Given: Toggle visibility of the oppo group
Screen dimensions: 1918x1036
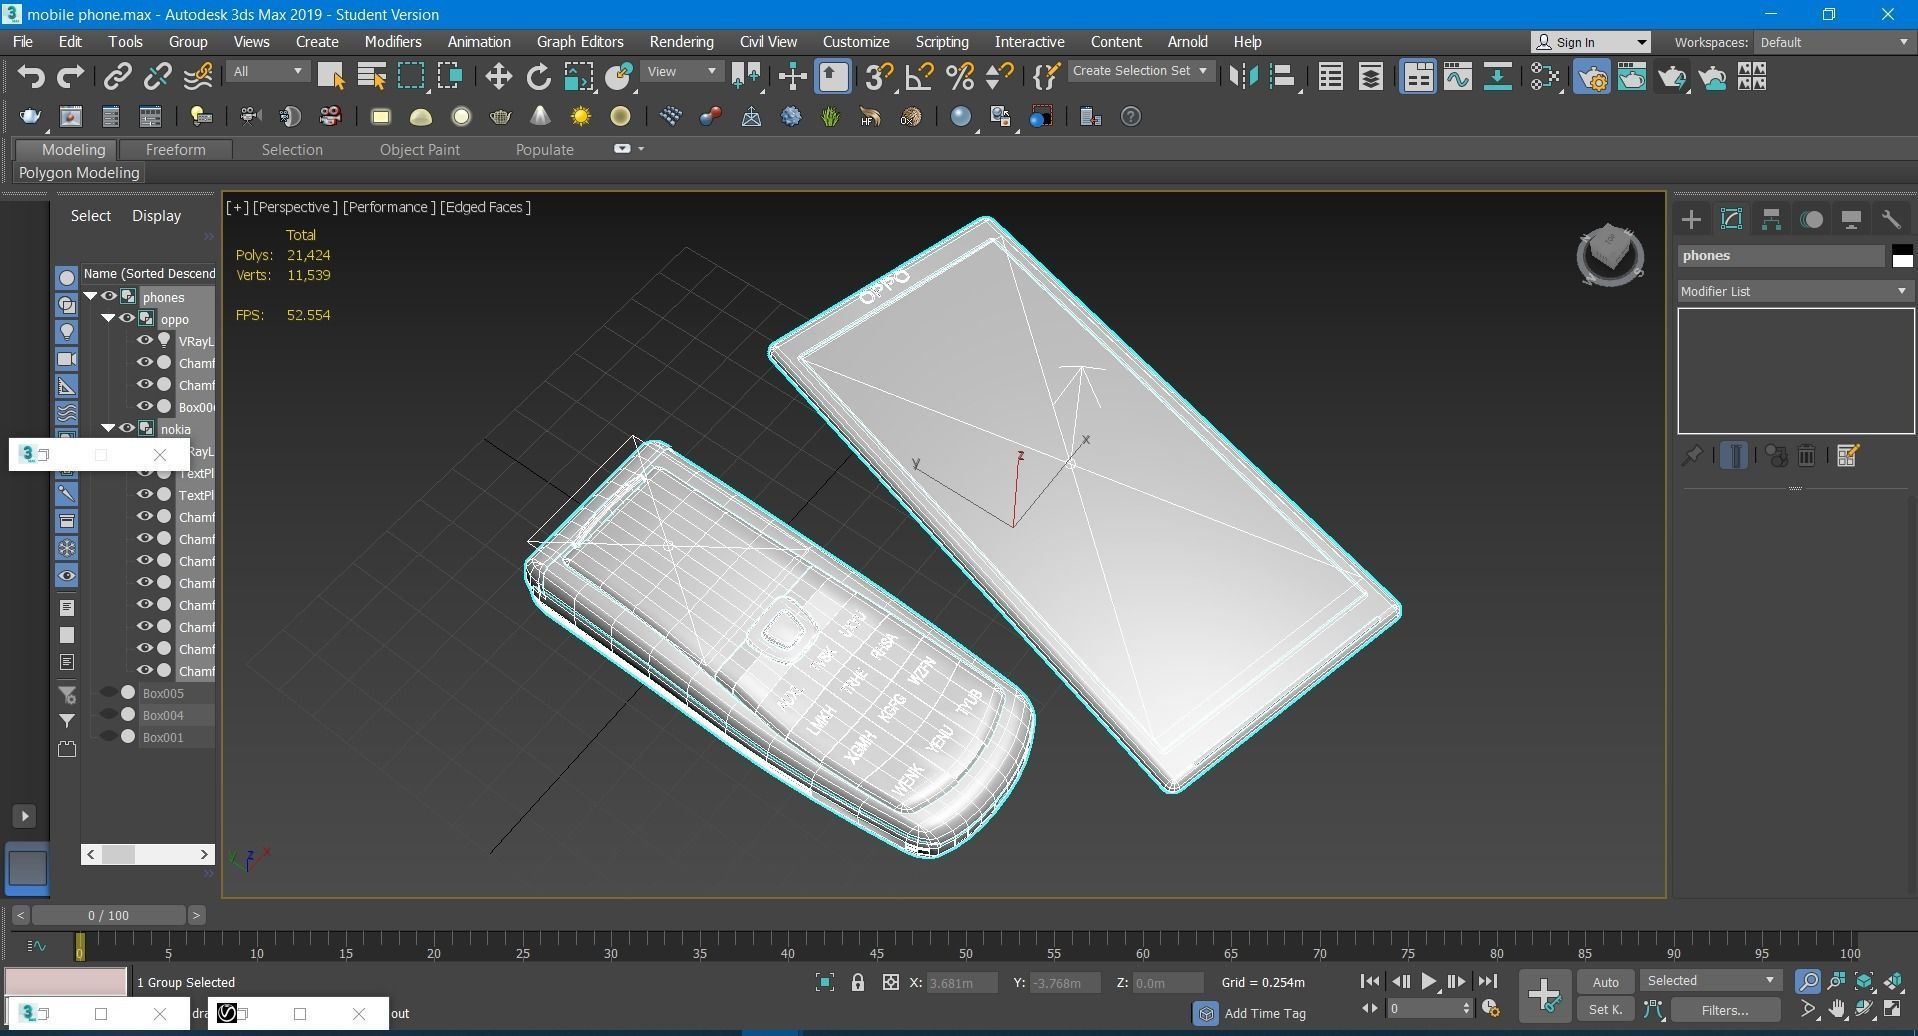Looking at the screenshot, I should [x=126, y=318].
